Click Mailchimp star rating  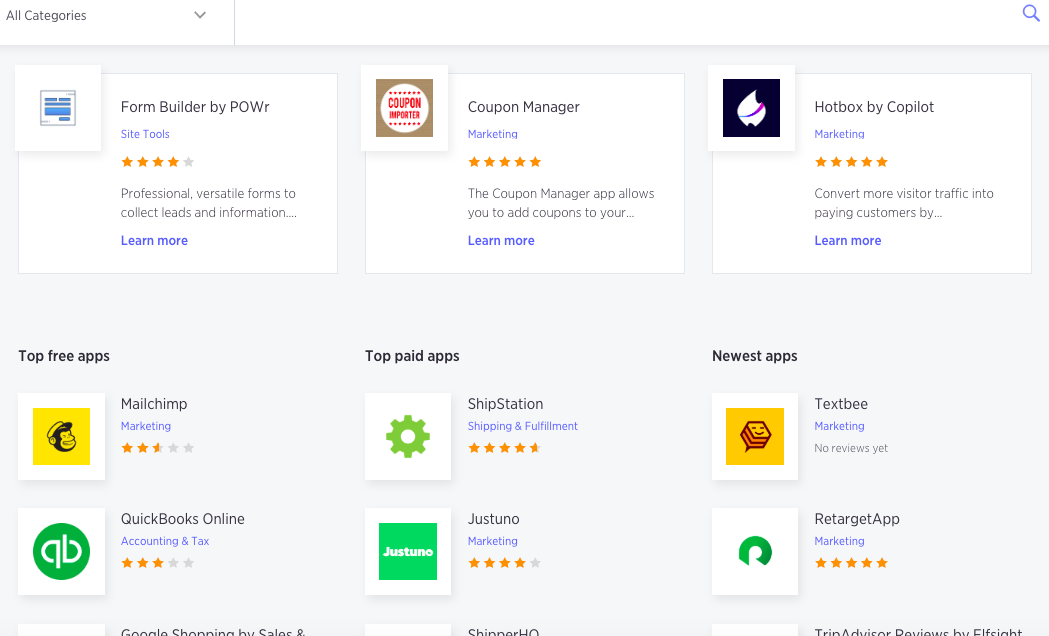pos(157,448)
